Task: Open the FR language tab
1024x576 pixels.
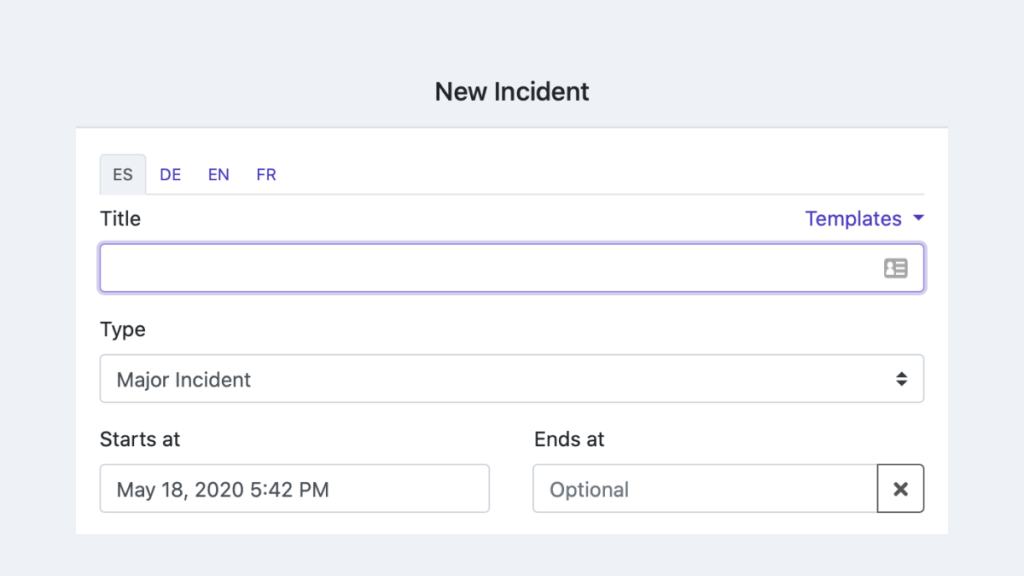Action: (266, 174)
